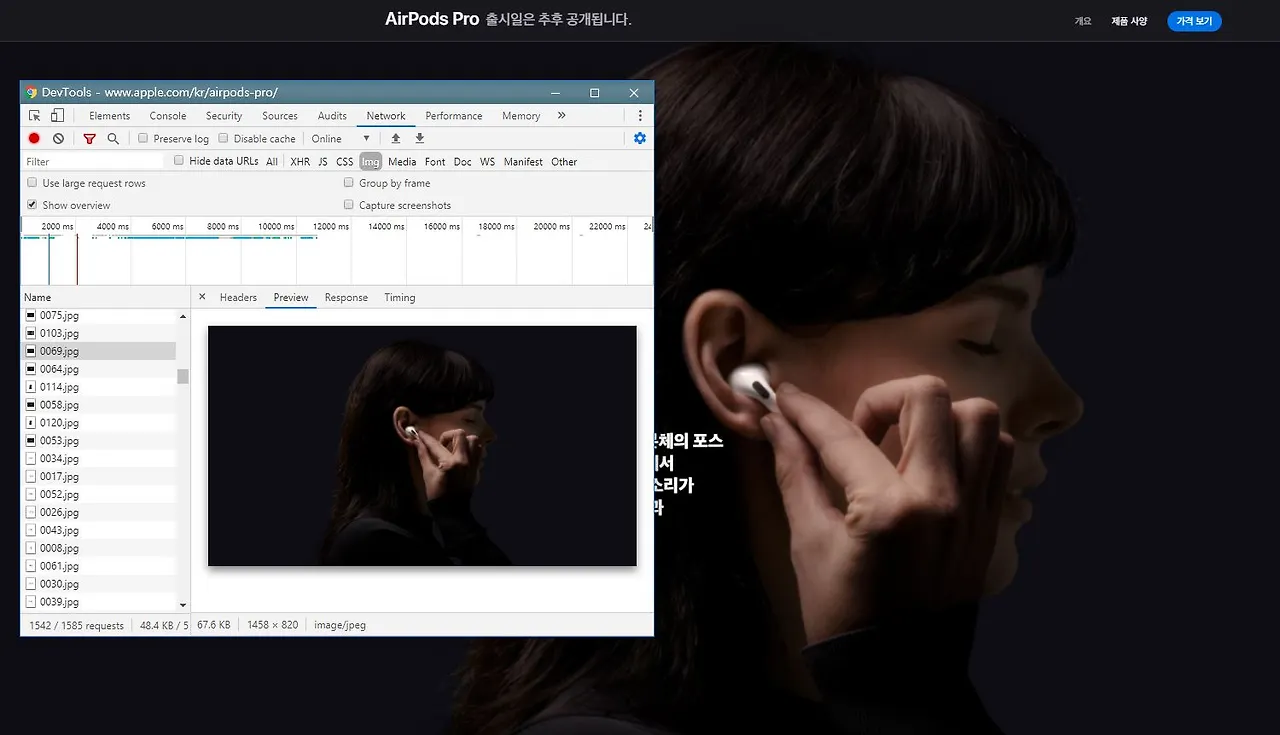
Task: Click the AirPods preview image thumbnail
Action: (x=422, y=446)
